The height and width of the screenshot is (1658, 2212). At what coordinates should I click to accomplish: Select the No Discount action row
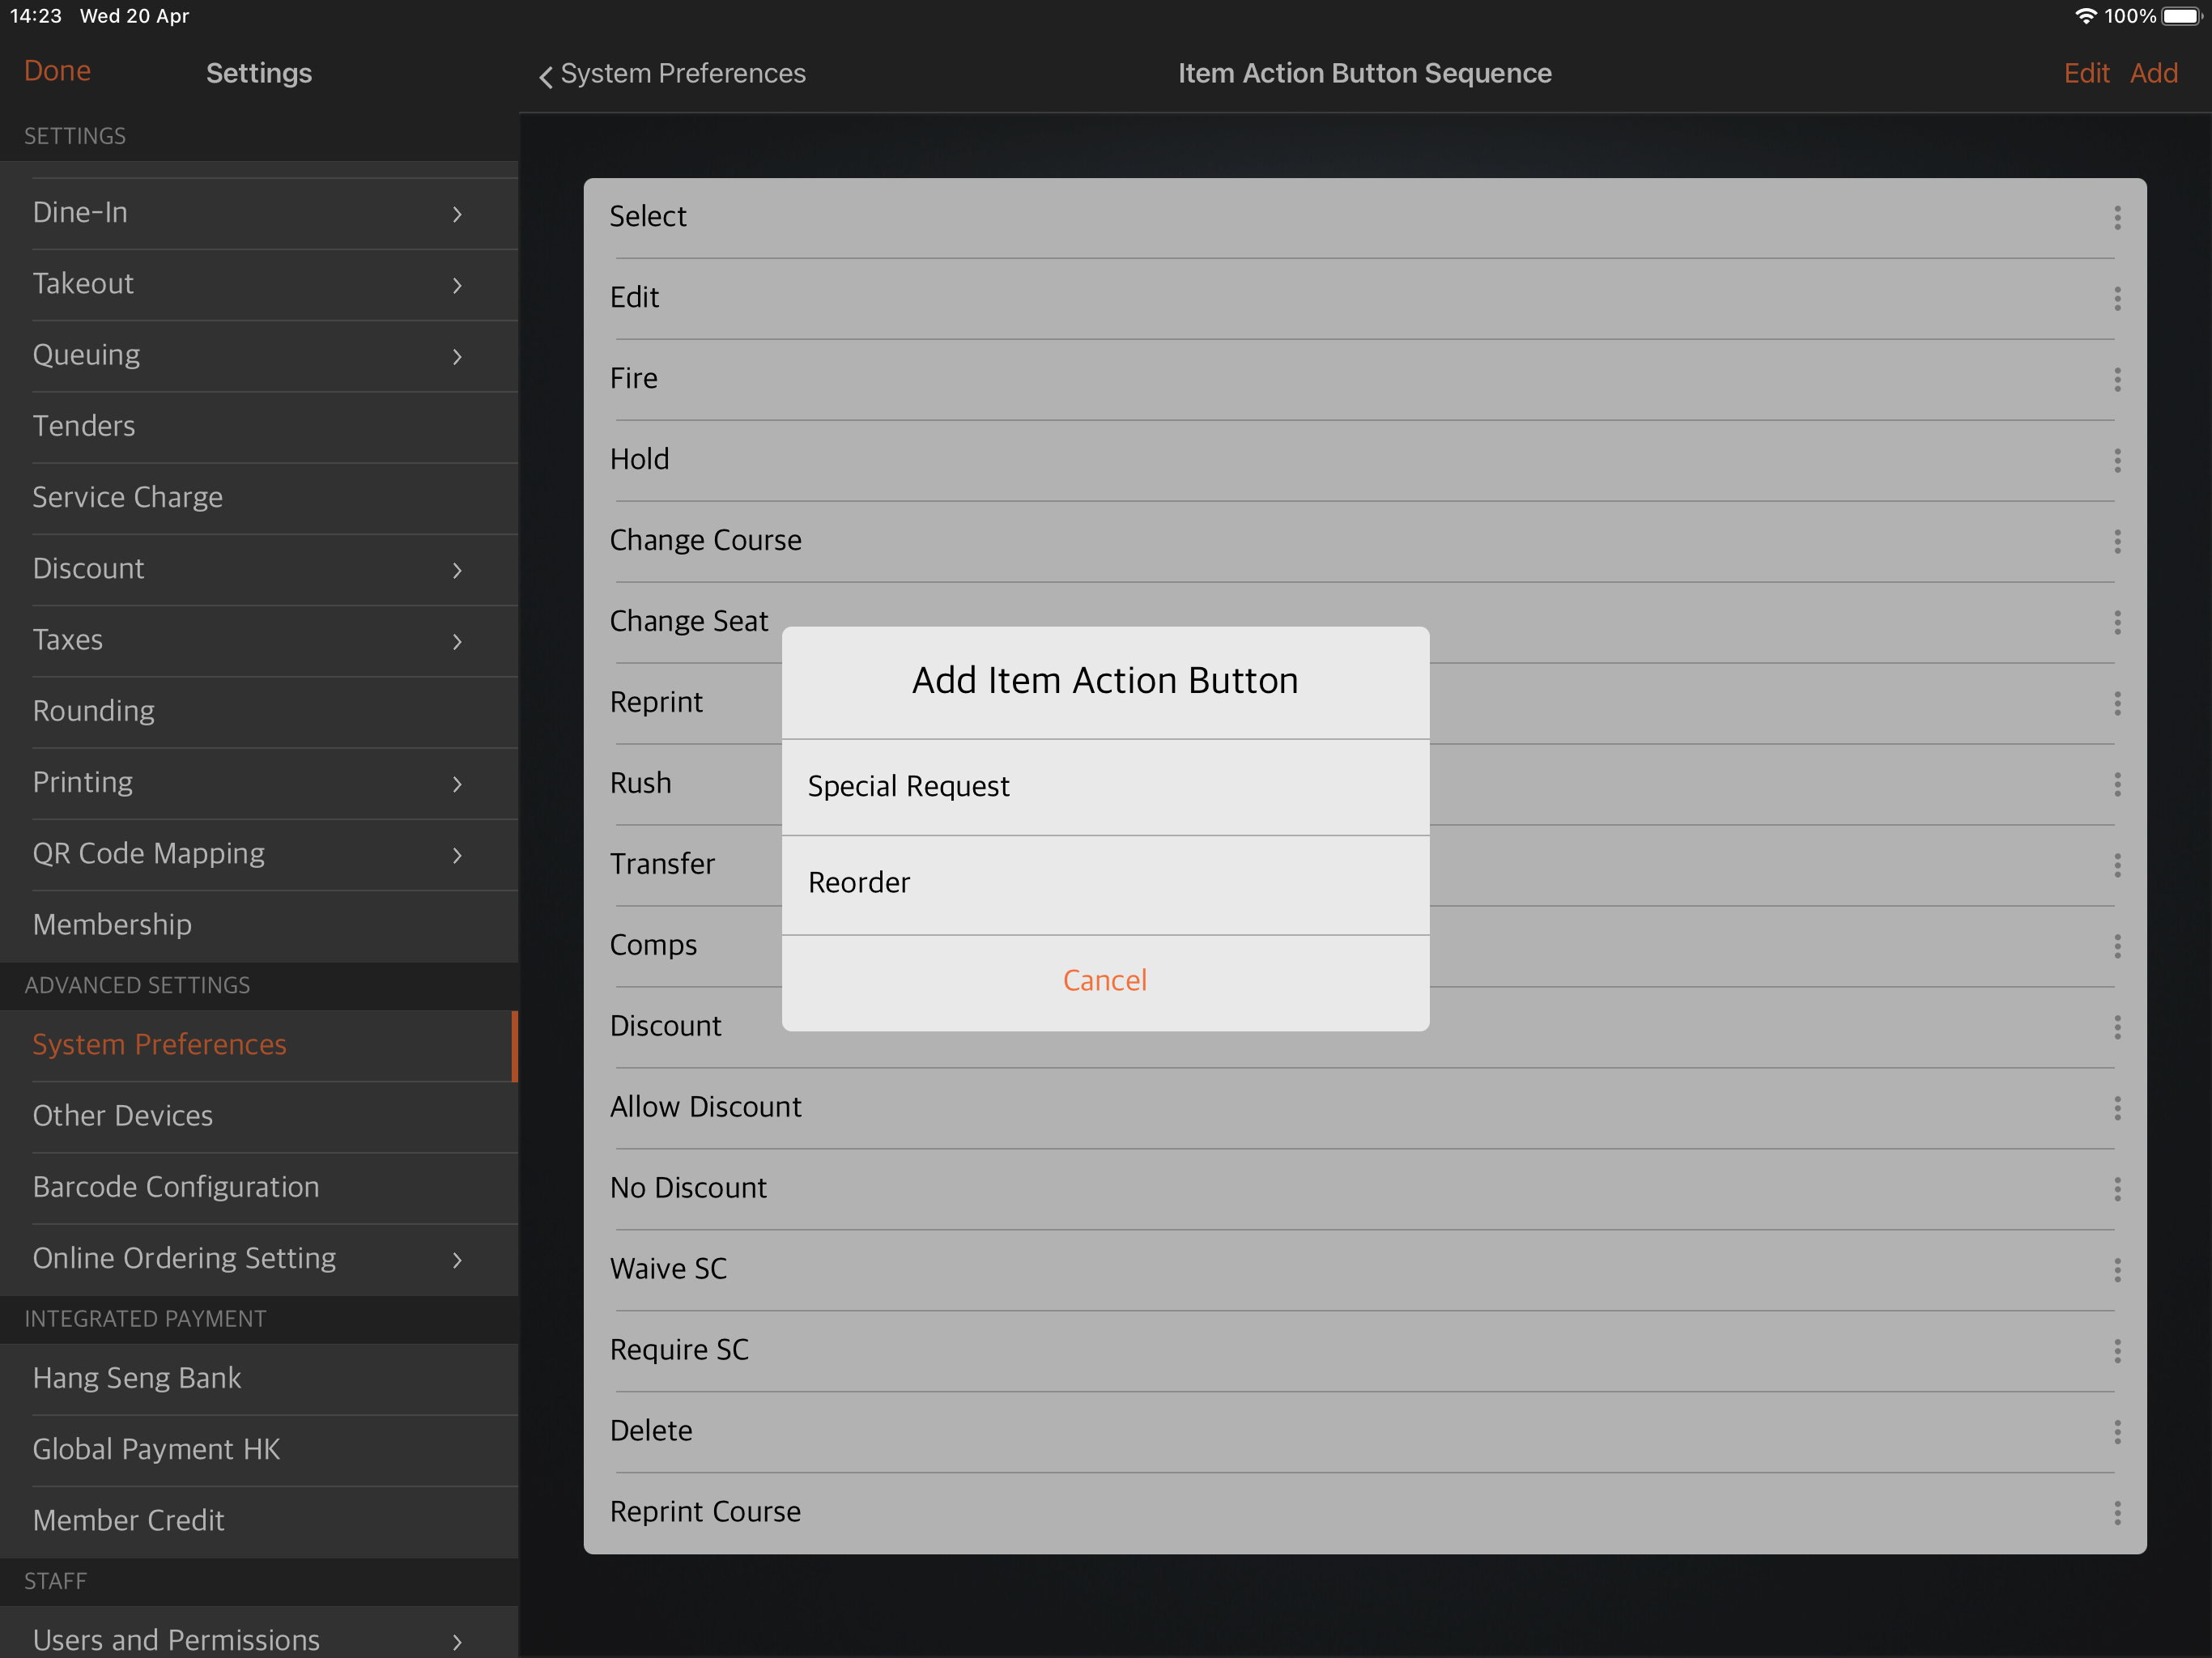point(1365,1189)
